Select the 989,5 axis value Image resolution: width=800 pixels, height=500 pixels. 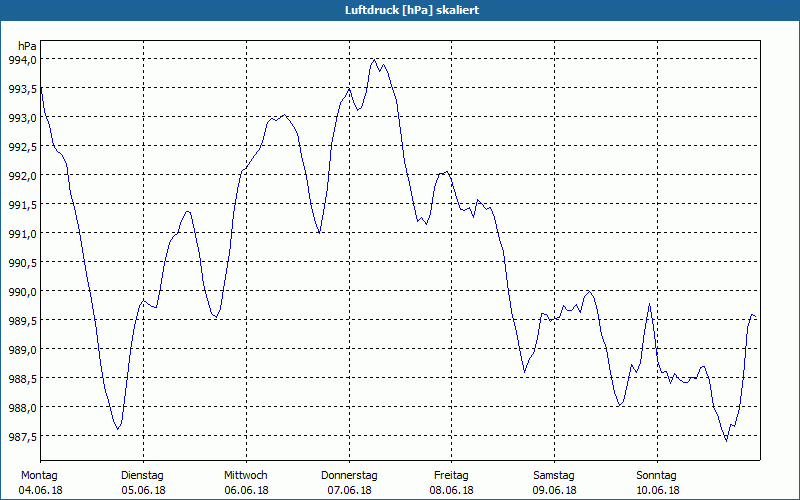(x=22, y=320)
